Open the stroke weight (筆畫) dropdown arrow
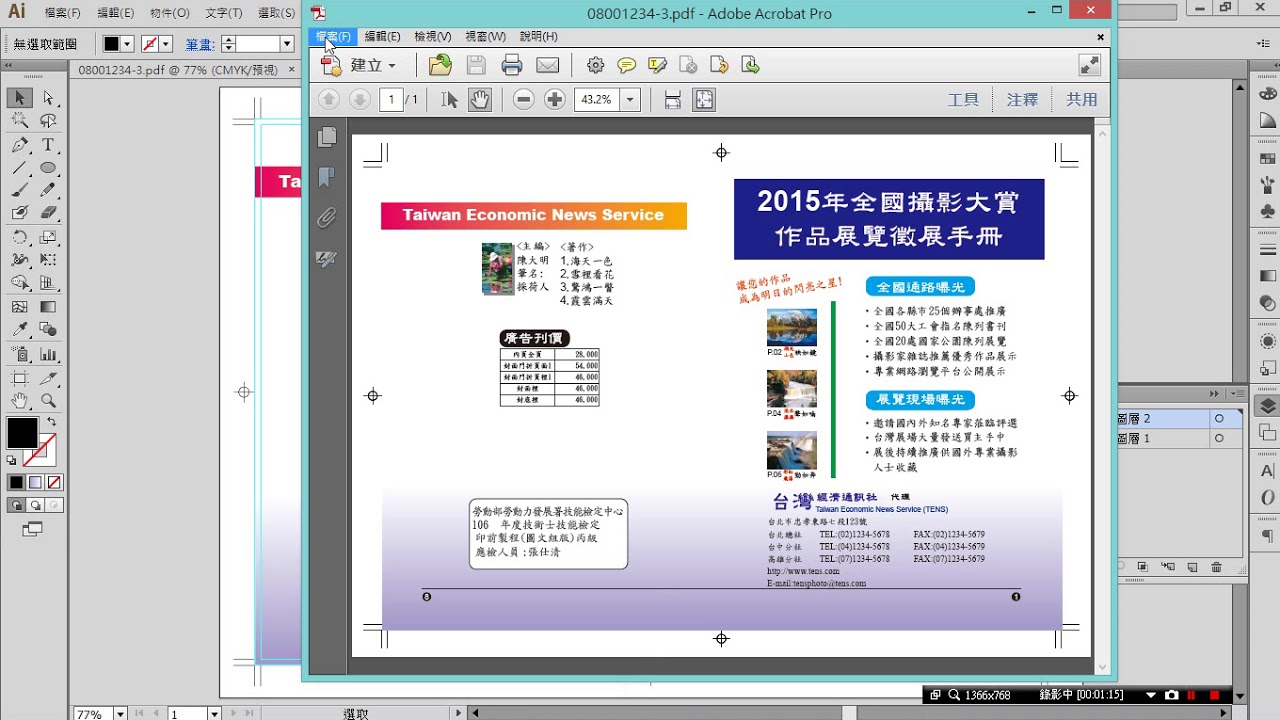Screen dimensions: 1280x720 [287, 44]
